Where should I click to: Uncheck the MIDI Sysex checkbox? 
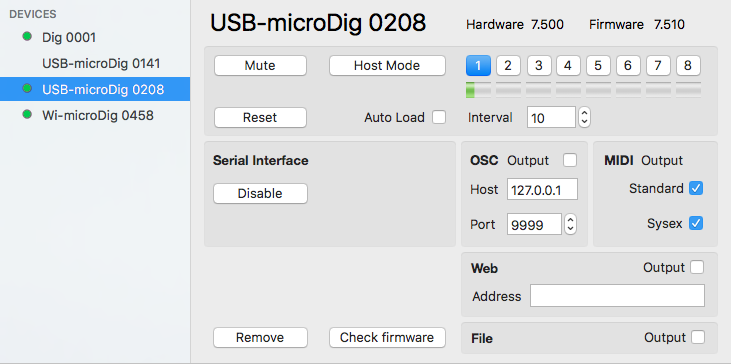696,223
